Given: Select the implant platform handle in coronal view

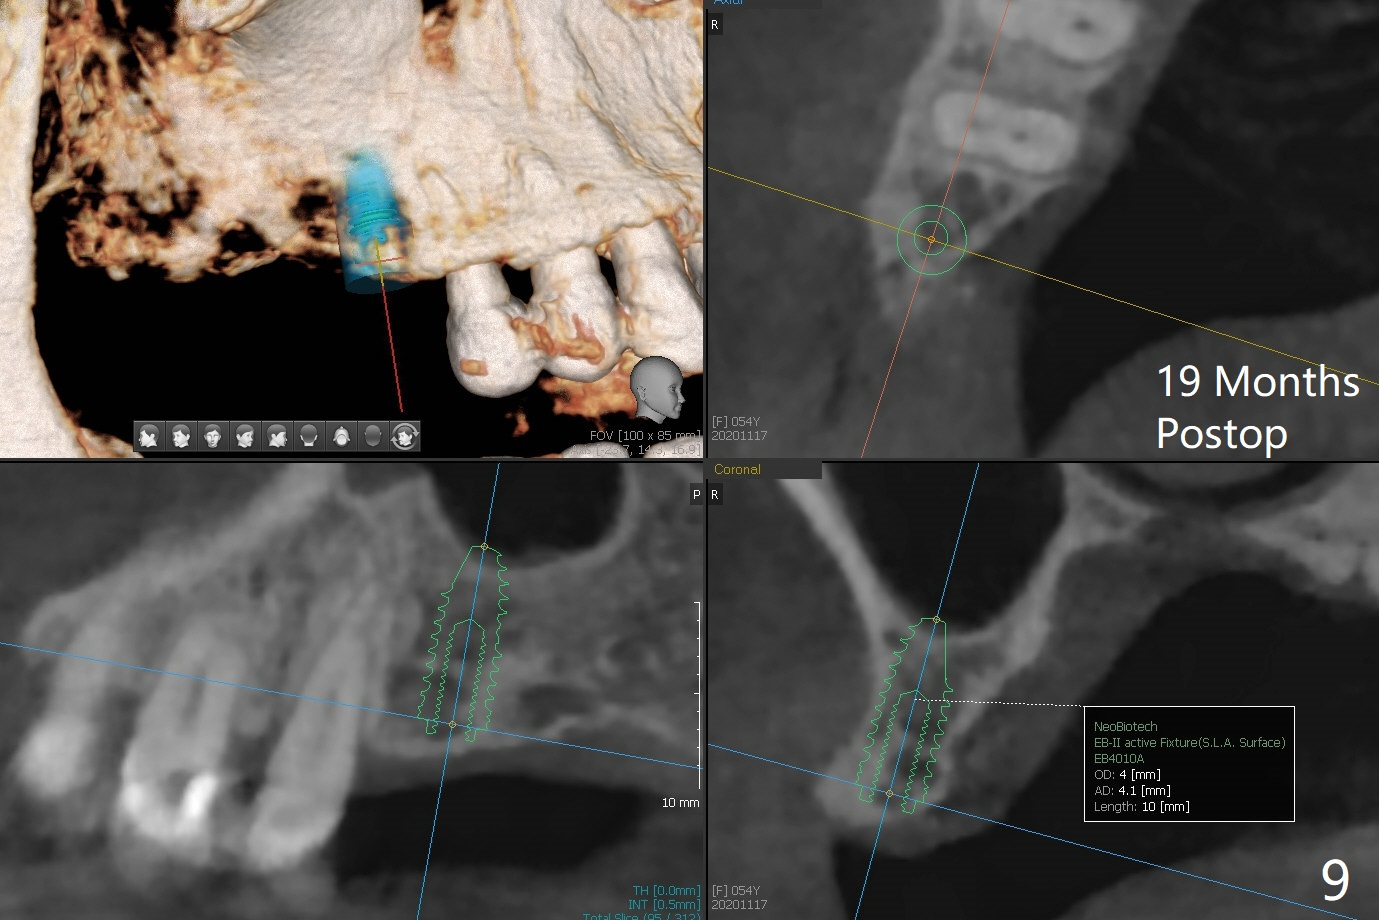Looking at the screenshot, I should (889, 793).
